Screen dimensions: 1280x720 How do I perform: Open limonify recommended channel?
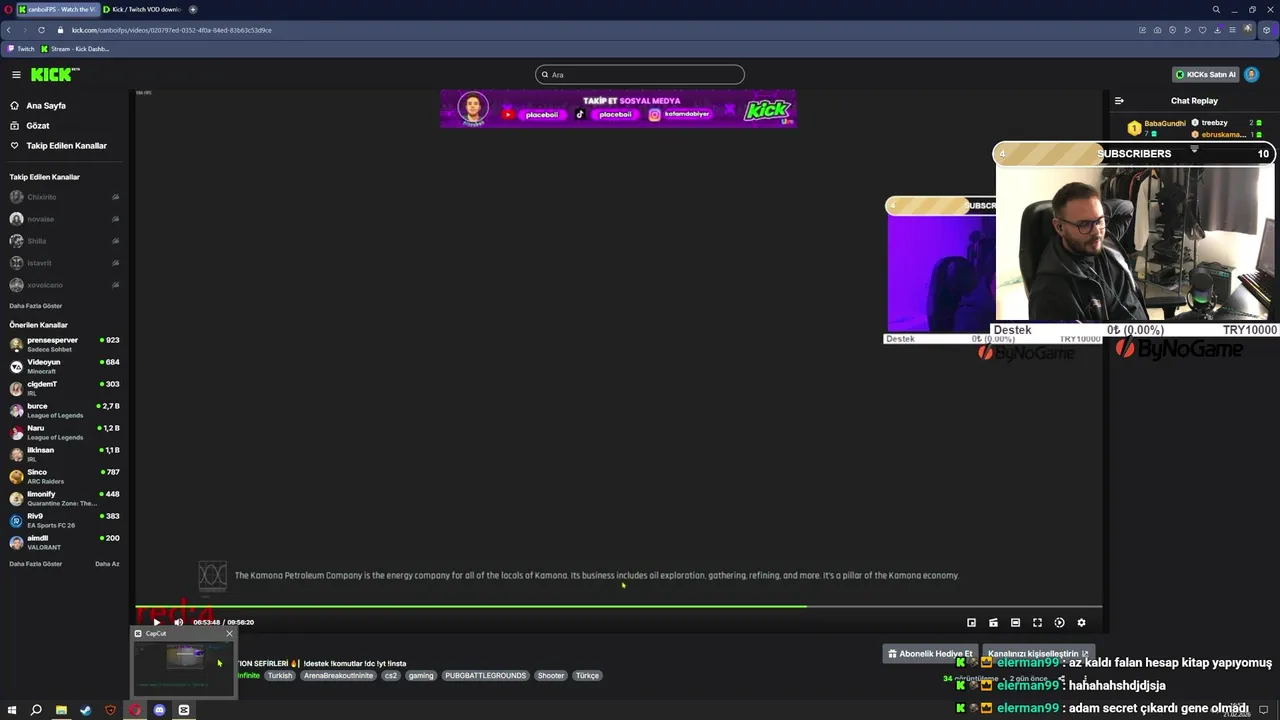click(x=64, y=498)
